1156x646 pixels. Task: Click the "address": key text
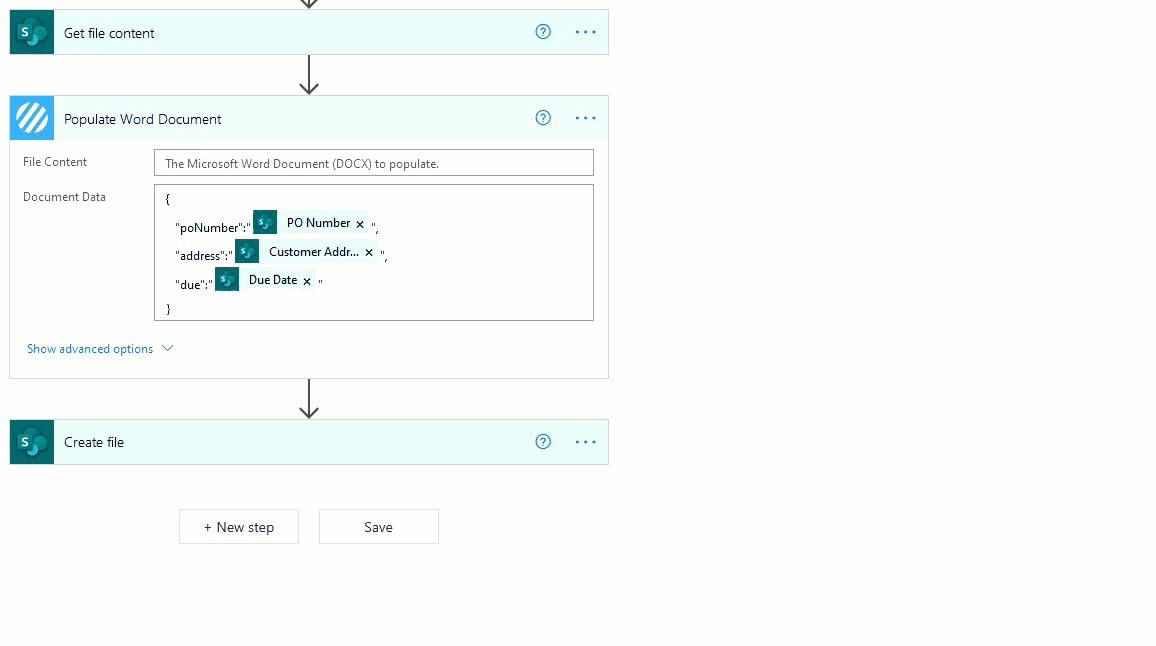coord(203,256)
